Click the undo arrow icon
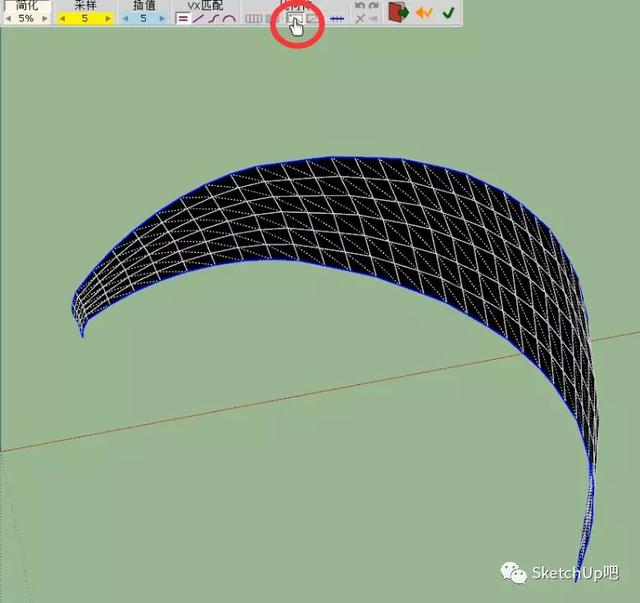The image size is (640, 603). click(x=360, y=5)
